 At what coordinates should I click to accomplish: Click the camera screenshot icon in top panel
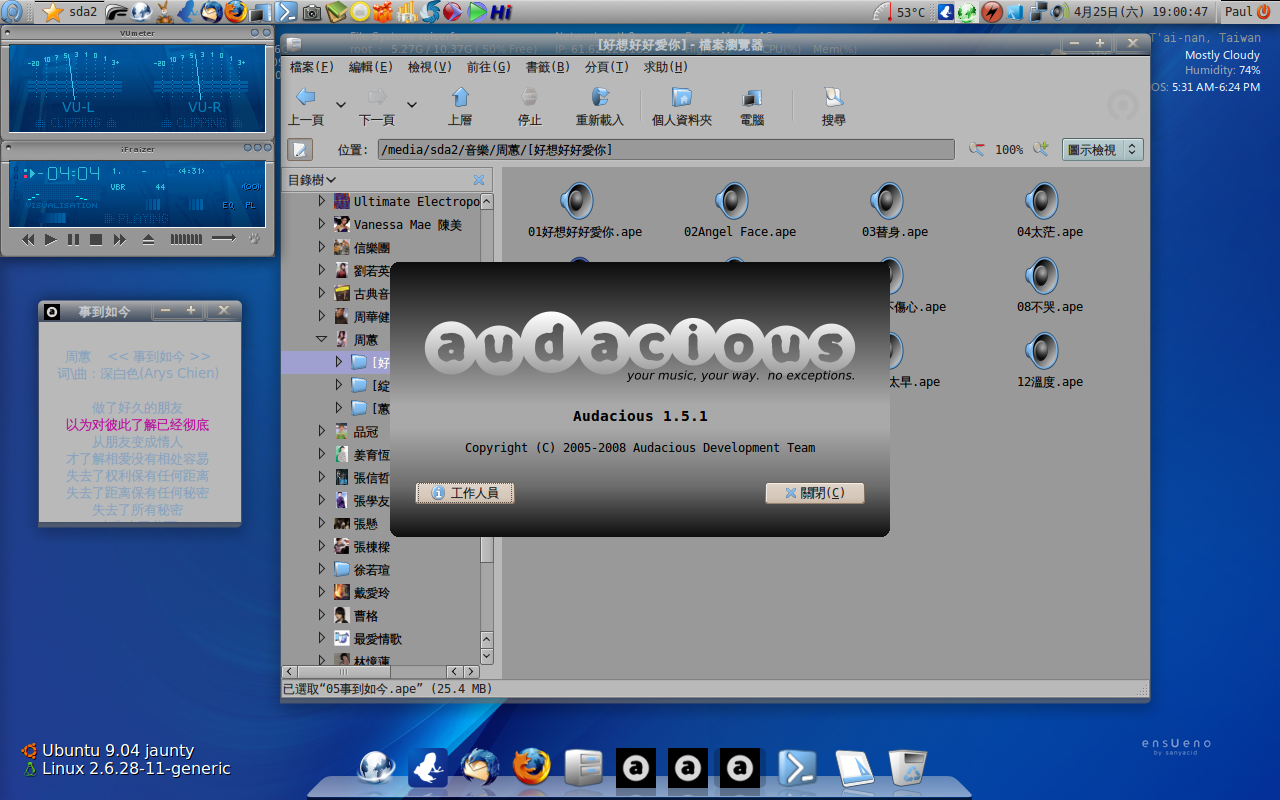[312, 12]
